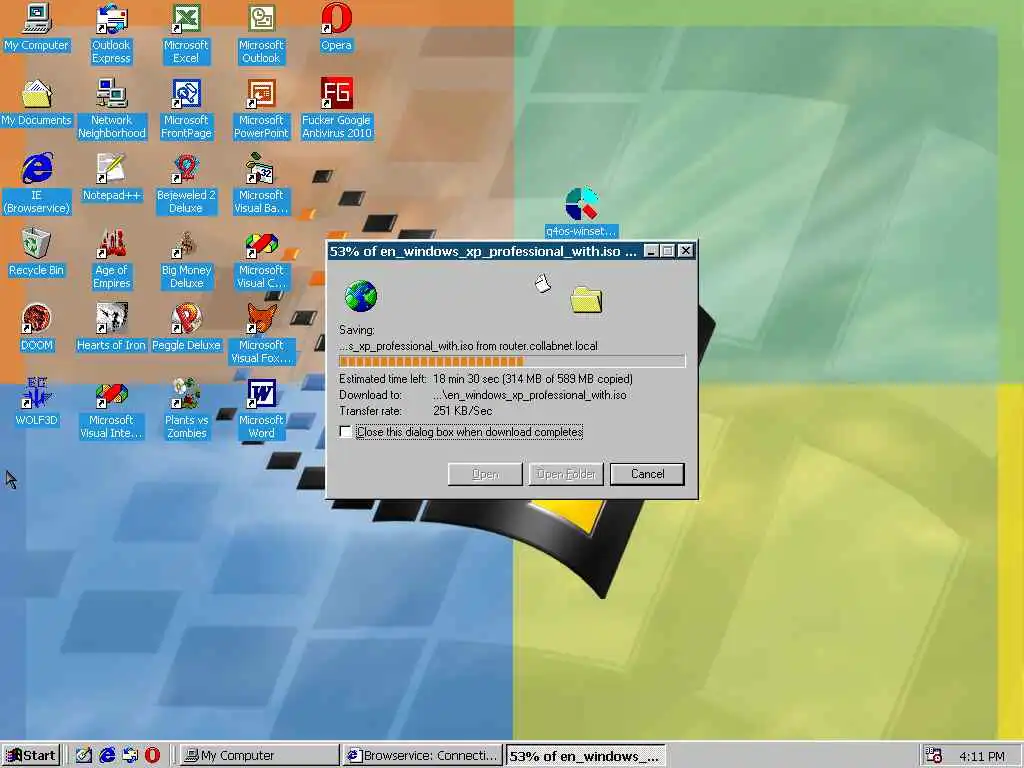1024x768 pixels.
Task: Click the Open Folder button in download dialog
Action: (x=566, y=474)
